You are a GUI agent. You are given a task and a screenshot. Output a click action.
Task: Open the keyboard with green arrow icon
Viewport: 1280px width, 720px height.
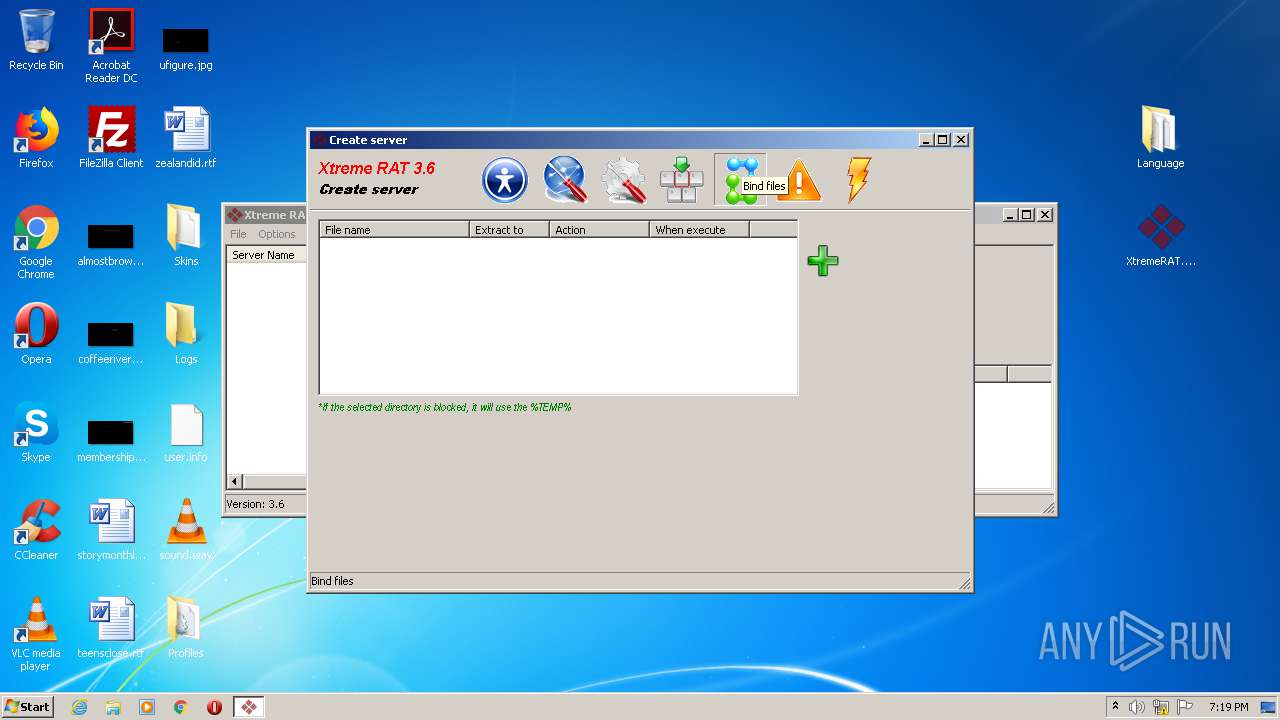click(x=682, y=179)
